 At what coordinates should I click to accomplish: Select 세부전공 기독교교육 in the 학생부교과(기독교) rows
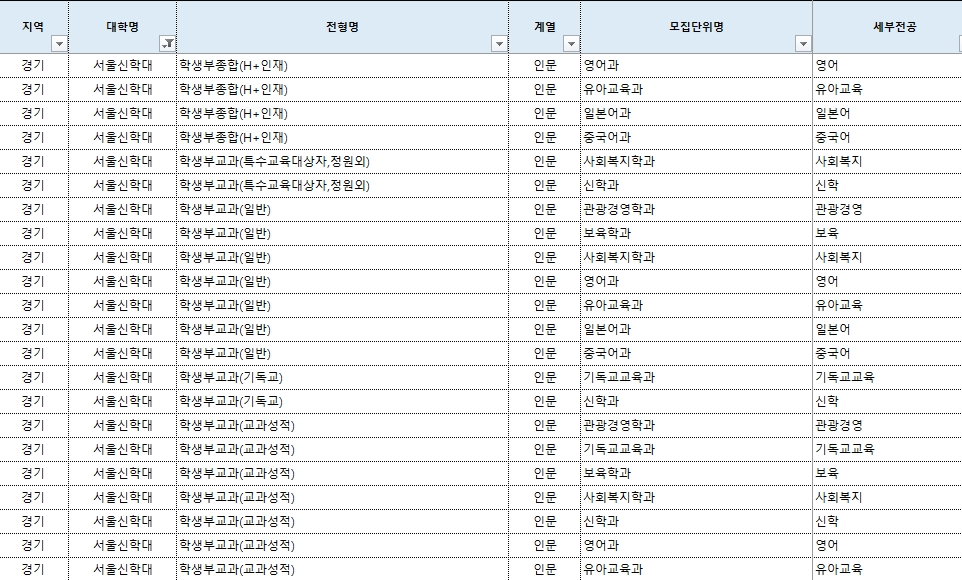[845, 377]
